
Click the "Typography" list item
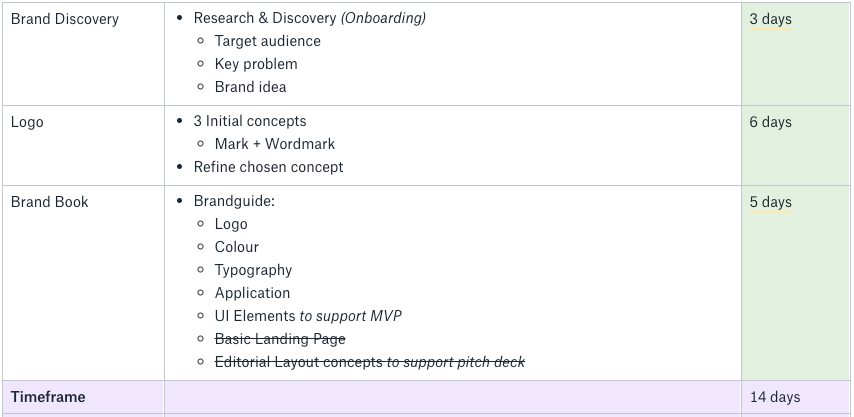click(253, 271)
